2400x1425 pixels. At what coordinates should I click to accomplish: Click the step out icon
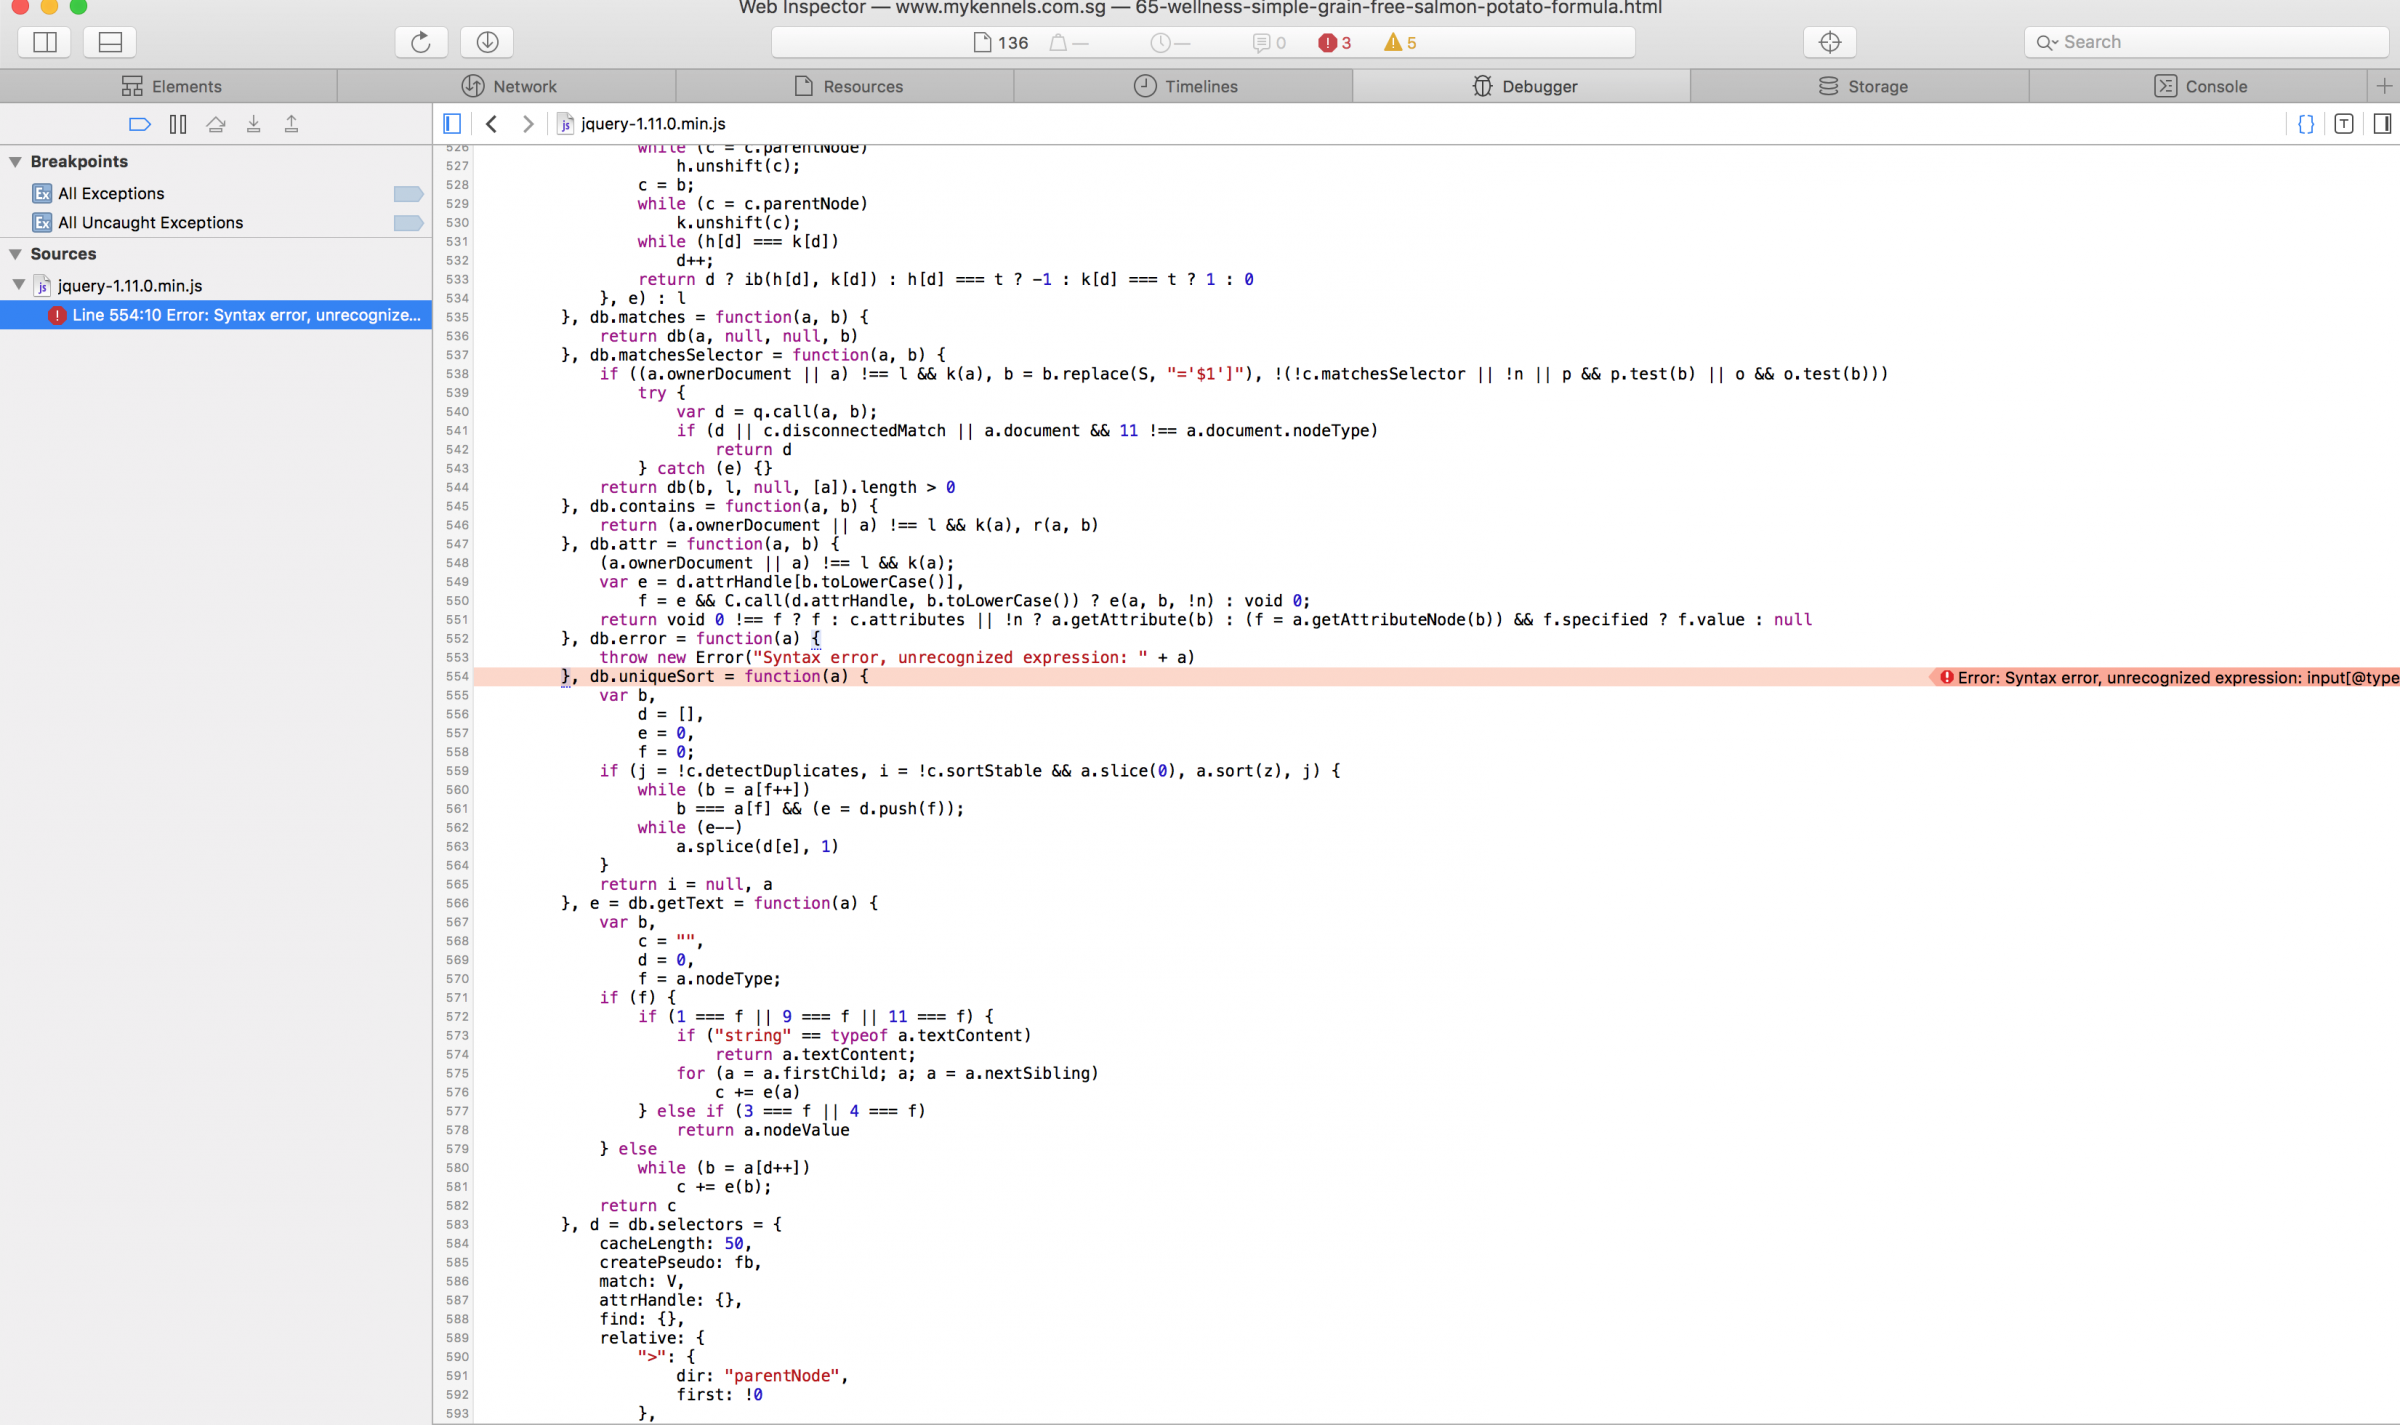(292, 124)
